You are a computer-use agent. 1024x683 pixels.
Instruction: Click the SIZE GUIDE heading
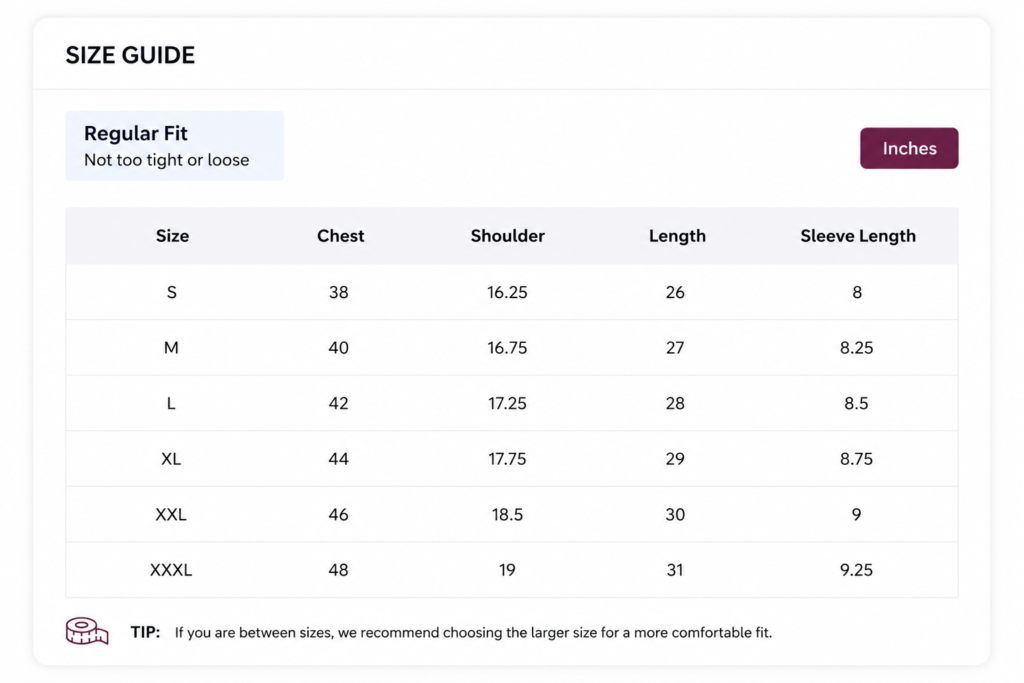[x=130, y=55]
